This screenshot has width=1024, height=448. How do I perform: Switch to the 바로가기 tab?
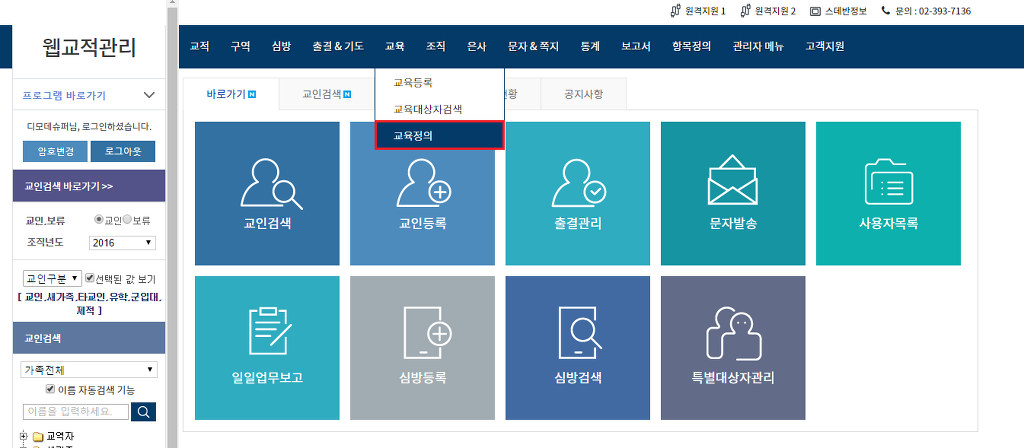[231, 94]
